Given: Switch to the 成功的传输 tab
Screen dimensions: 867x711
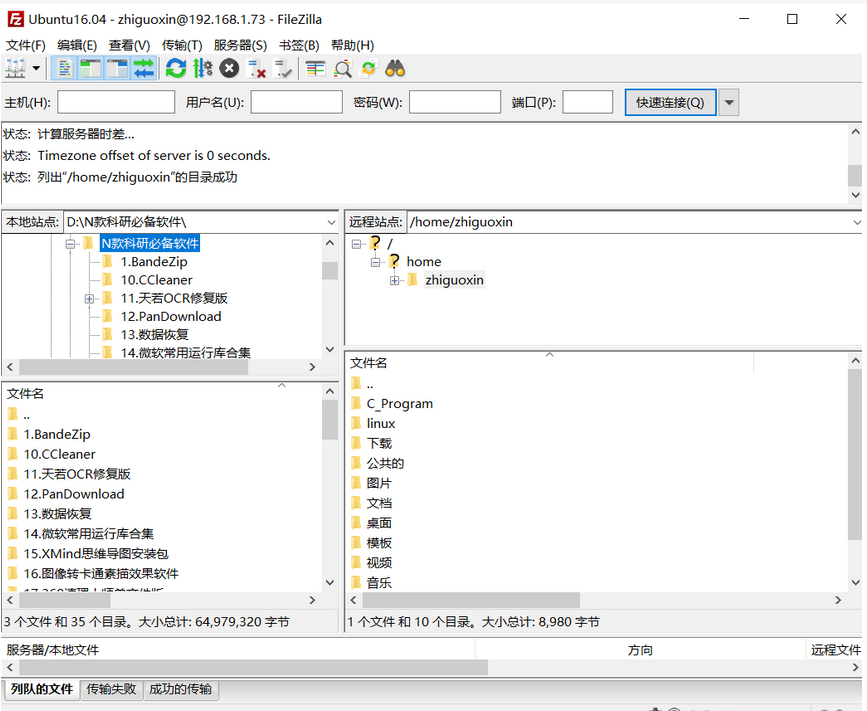Looking at the screenshot, I should click(180, 689).
